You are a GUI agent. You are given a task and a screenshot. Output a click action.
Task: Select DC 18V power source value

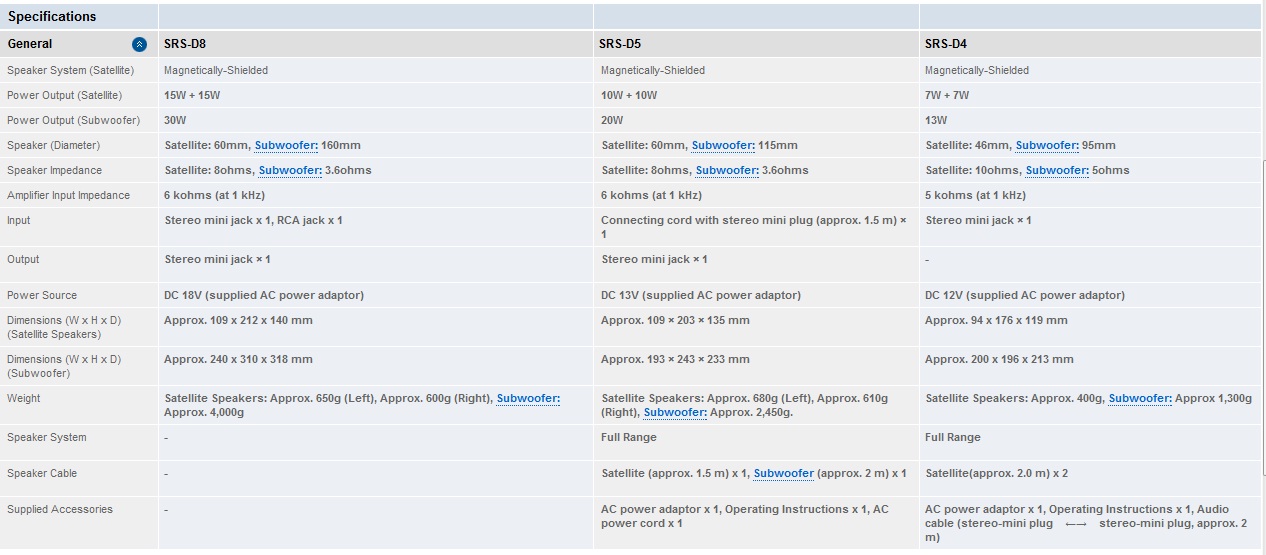click(x=264, y=295)
